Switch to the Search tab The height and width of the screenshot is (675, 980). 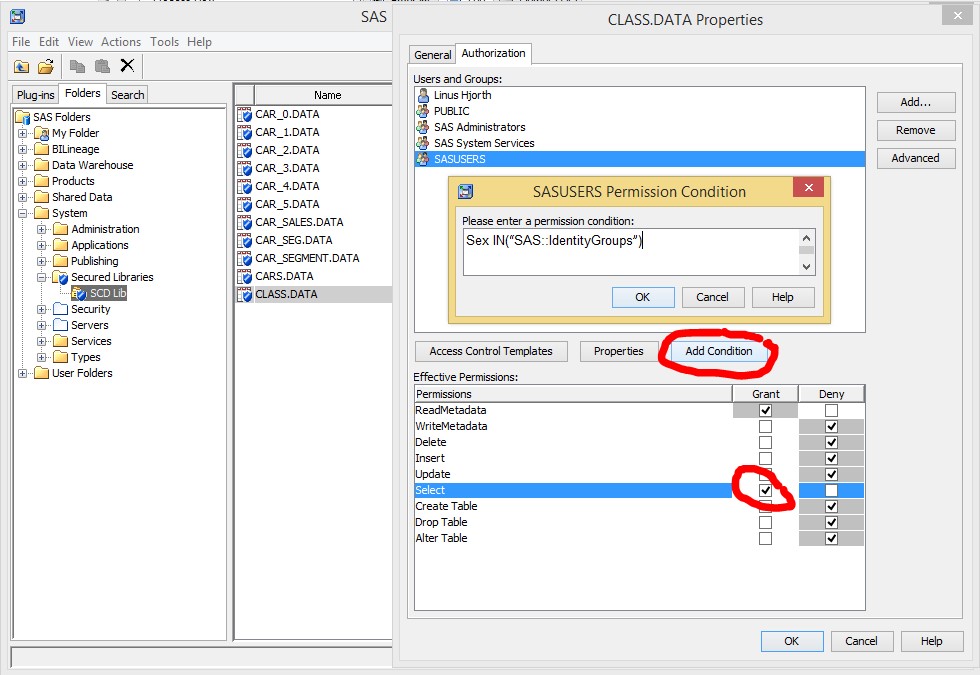128,94
